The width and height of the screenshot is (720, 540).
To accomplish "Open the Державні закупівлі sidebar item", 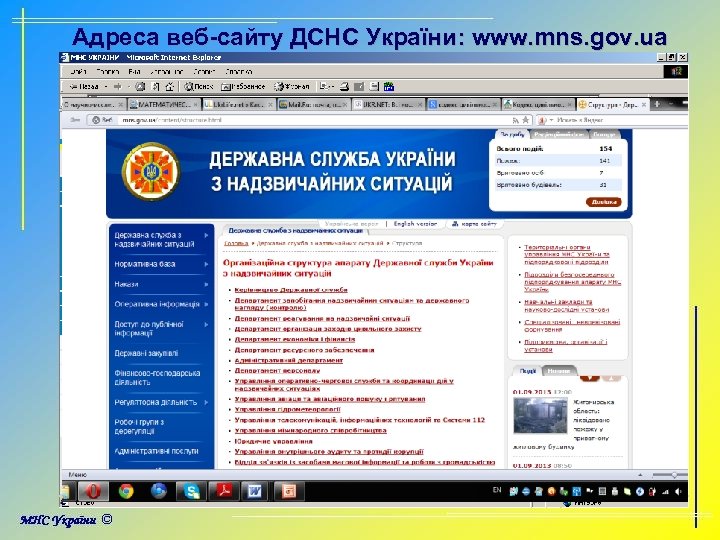I will tap(146, 353).
